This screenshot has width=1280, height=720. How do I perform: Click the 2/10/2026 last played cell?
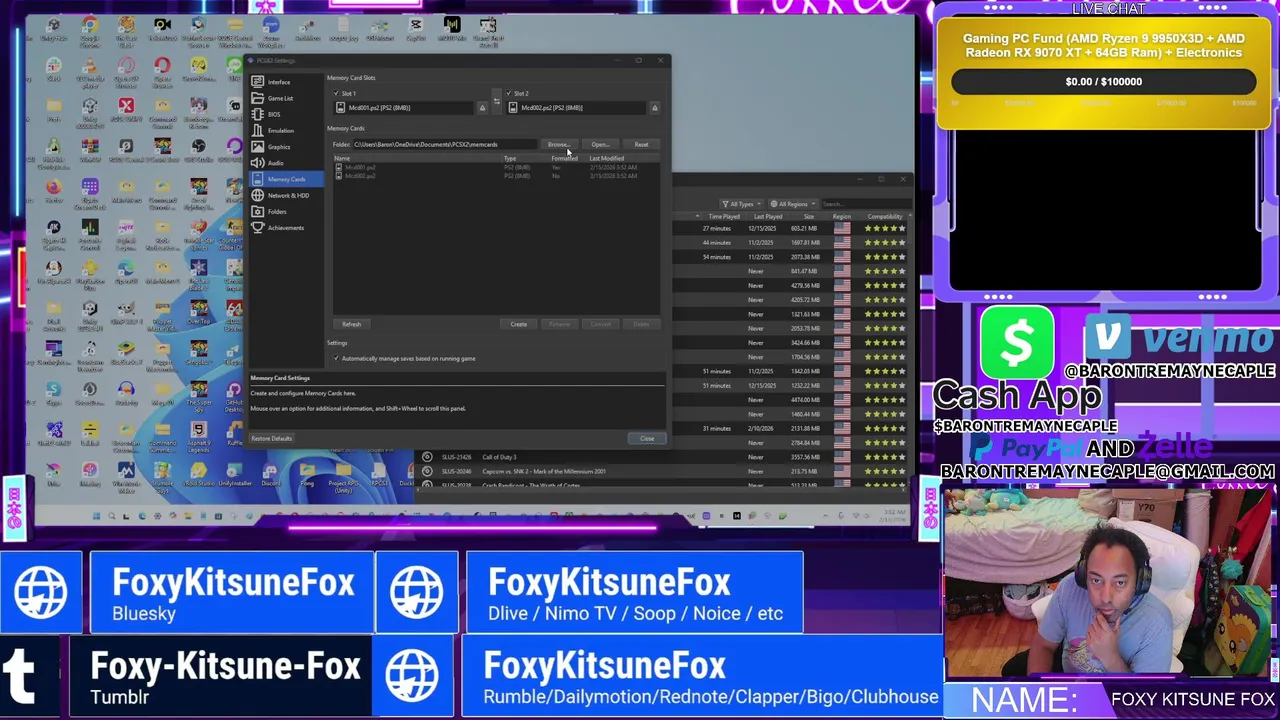(760, 428)
